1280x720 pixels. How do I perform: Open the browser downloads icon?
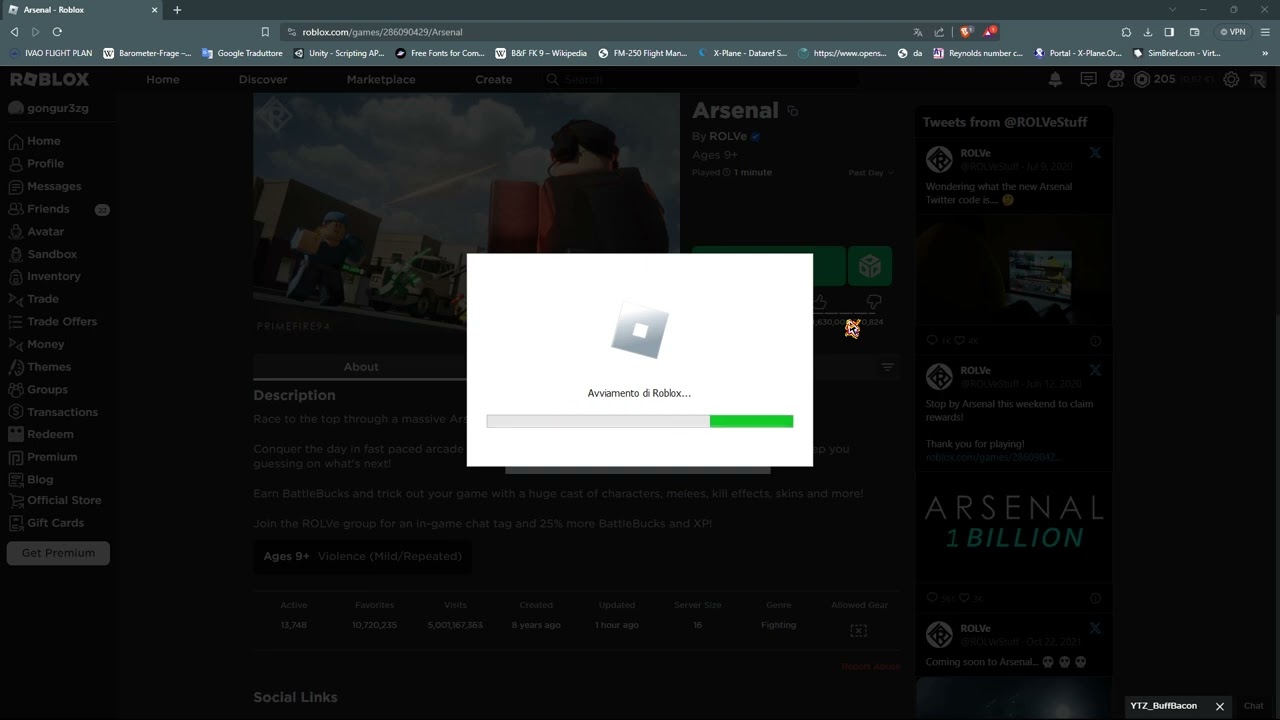click(1148, 32)
